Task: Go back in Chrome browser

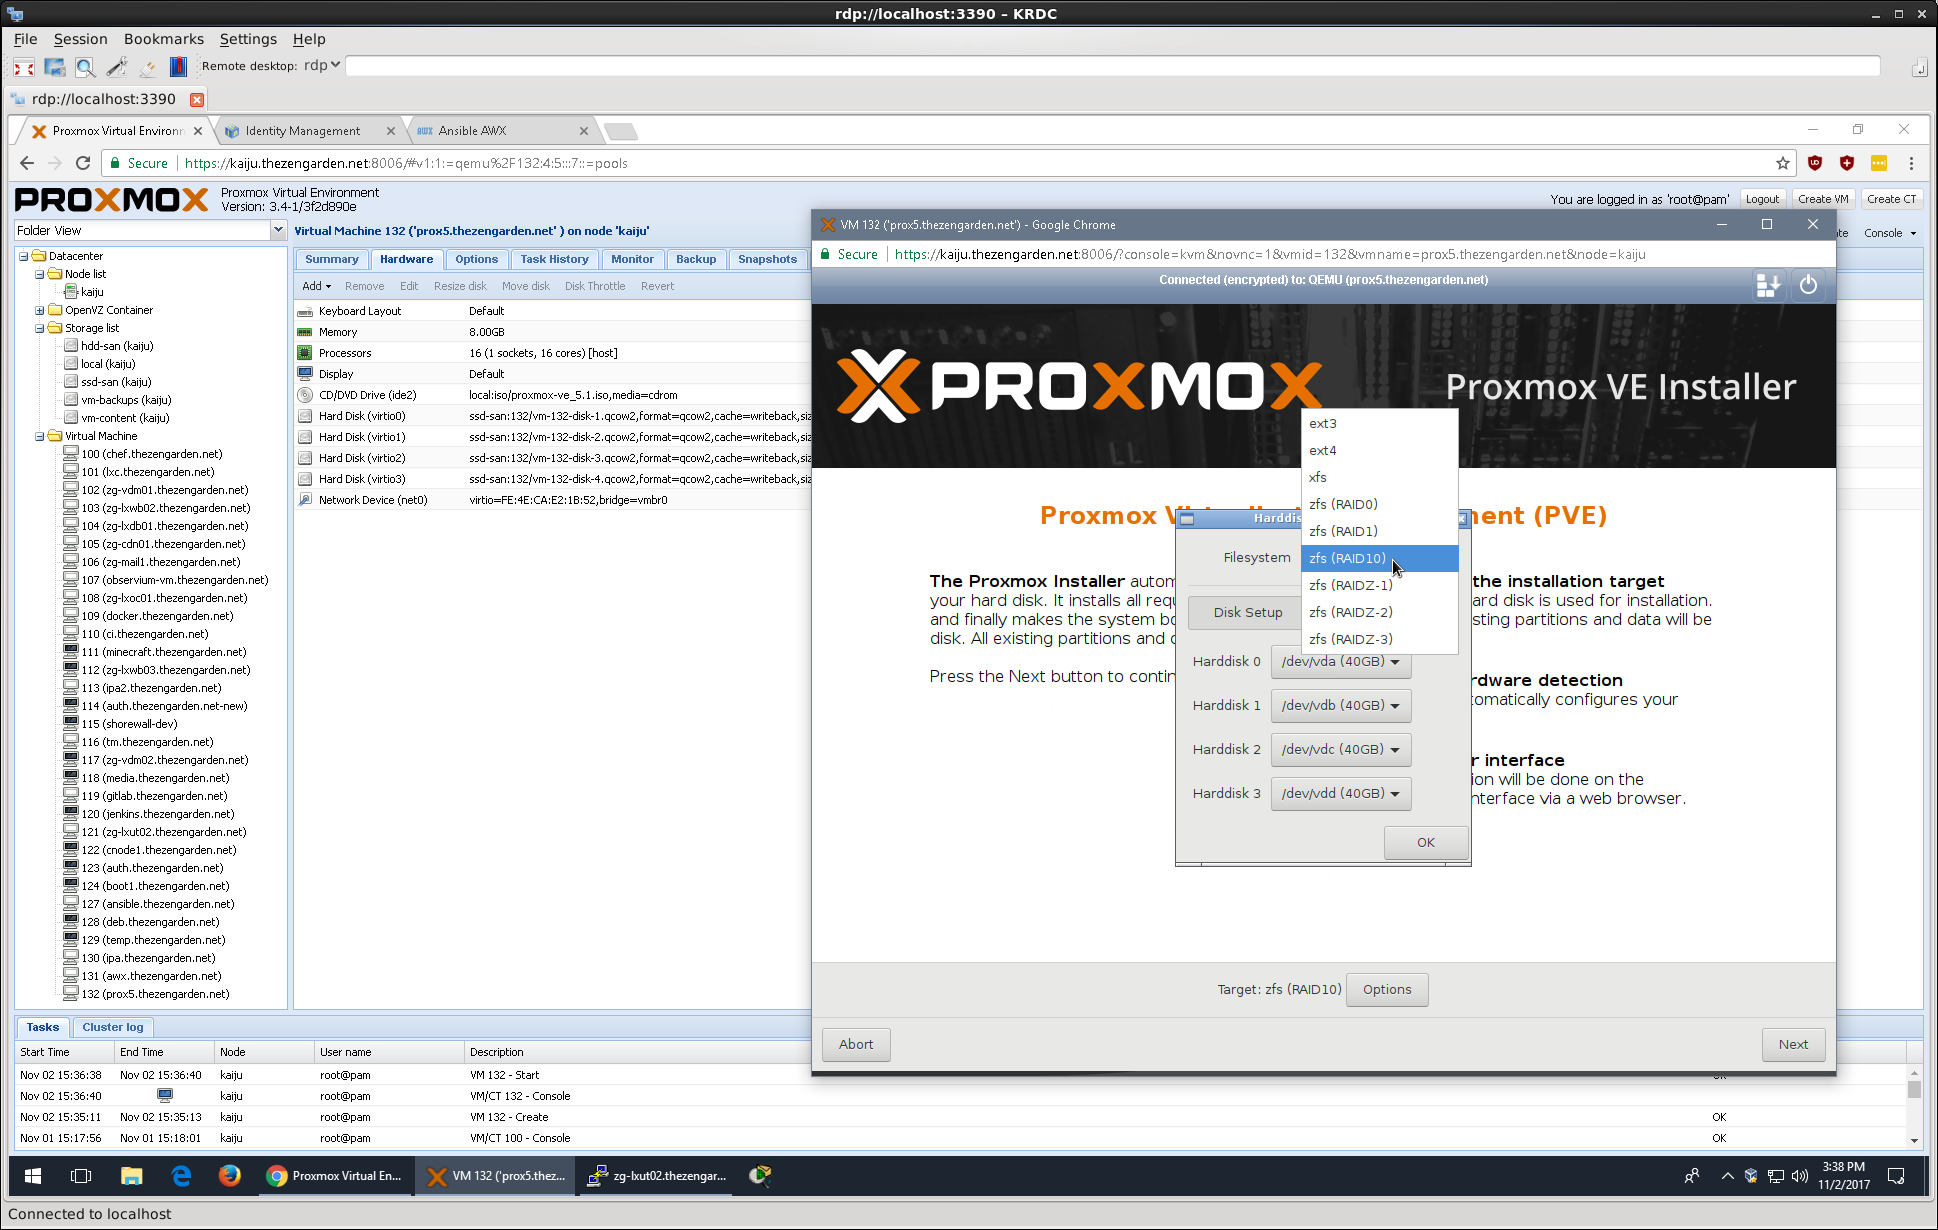Action: [27, 163]
